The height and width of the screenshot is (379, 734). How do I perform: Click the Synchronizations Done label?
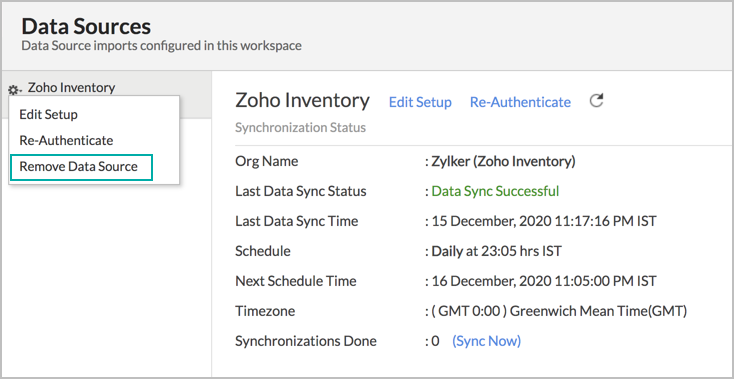click(306, 341)
